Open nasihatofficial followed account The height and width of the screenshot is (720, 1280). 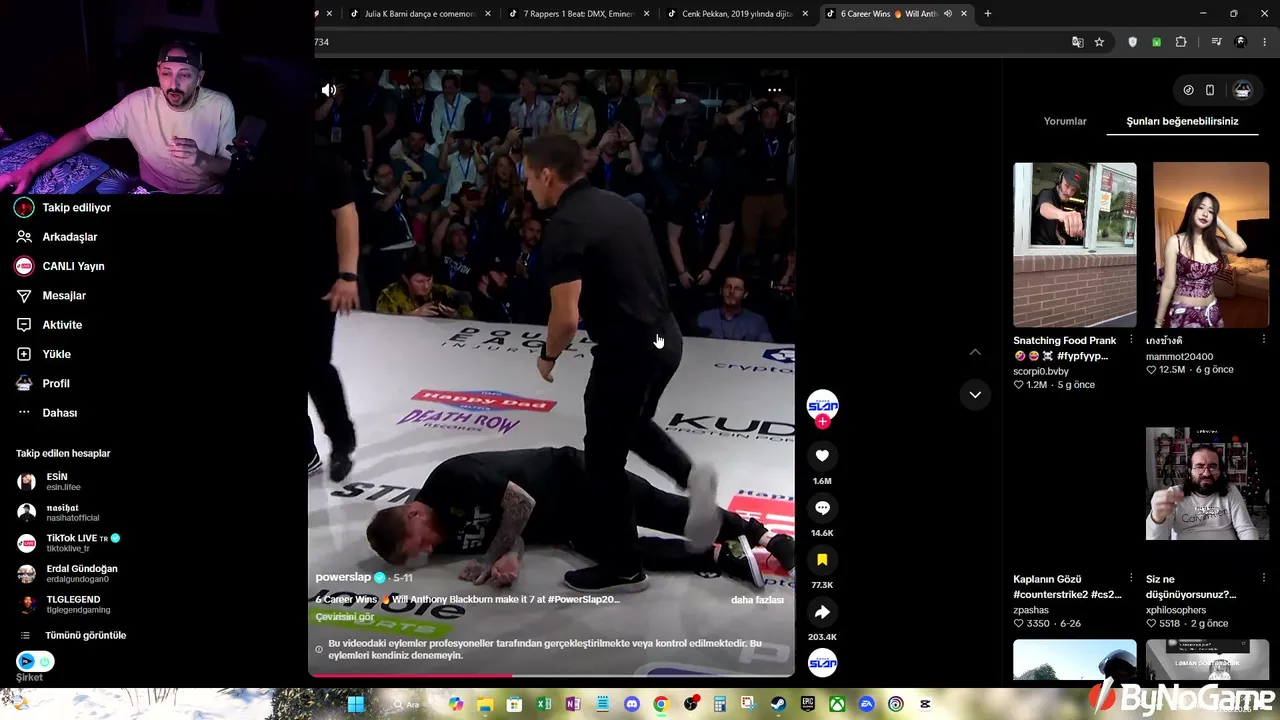tap(59, 513)
